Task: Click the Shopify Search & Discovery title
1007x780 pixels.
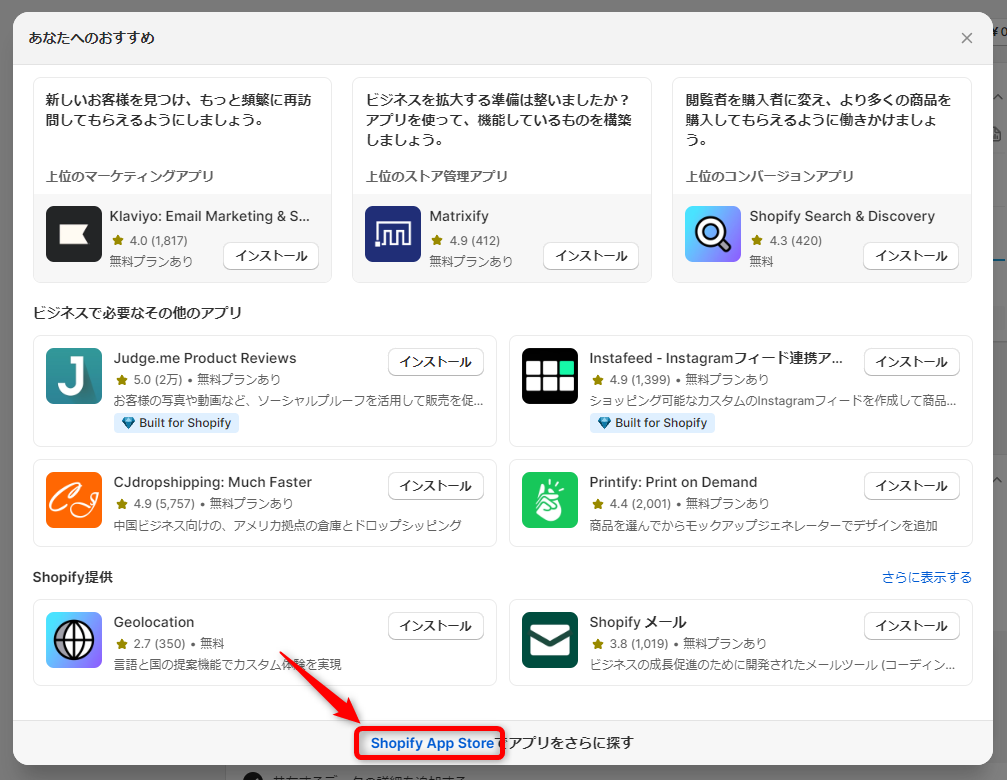Action: (842, 216)
